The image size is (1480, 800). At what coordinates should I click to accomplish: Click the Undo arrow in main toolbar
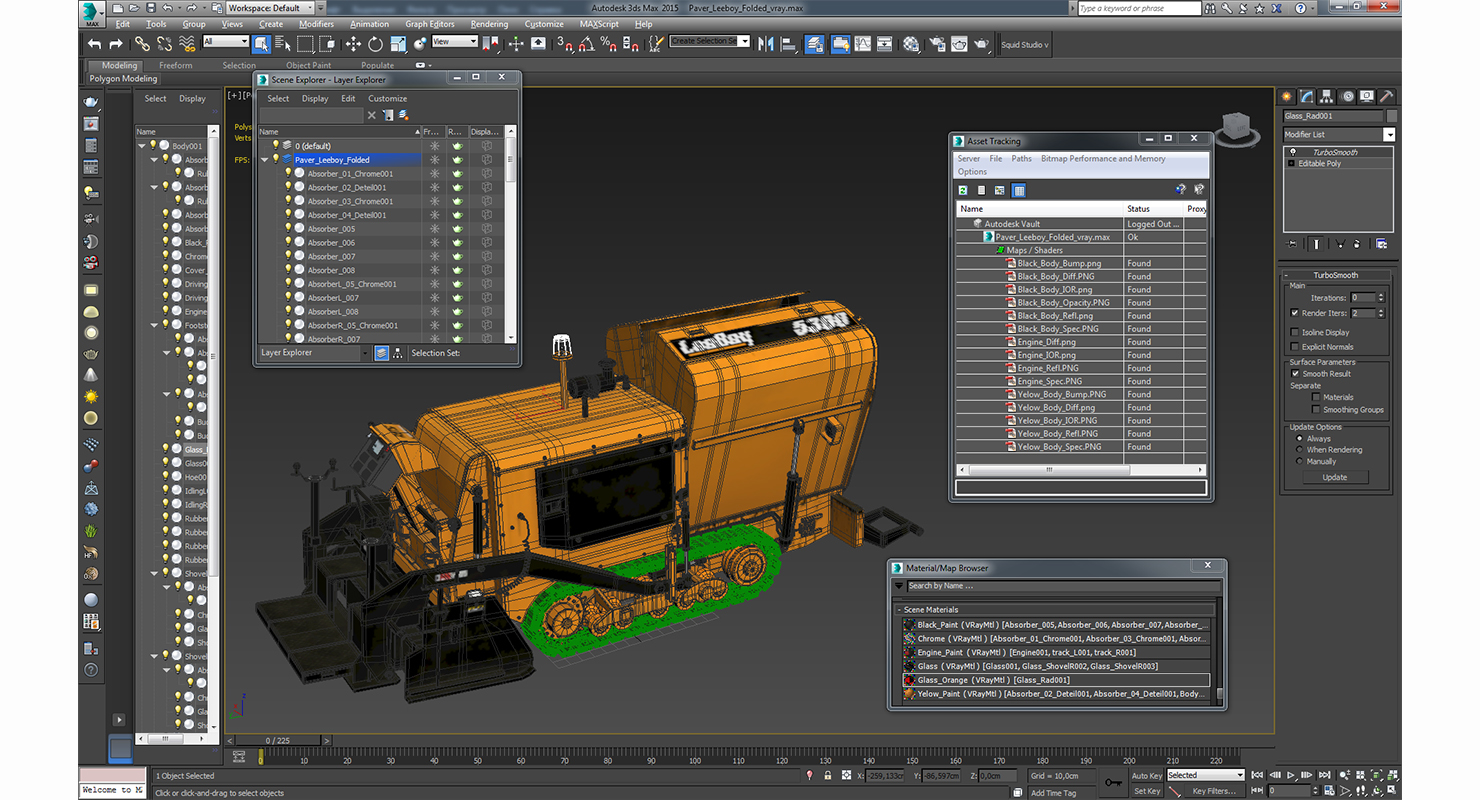pyautogui.click(x=94, y=43)
